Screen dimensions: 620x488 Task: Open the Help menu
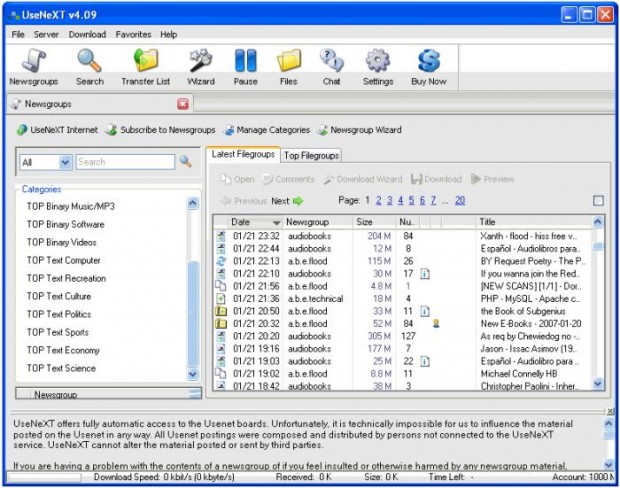pyautogui.click(x=168, y=34)
